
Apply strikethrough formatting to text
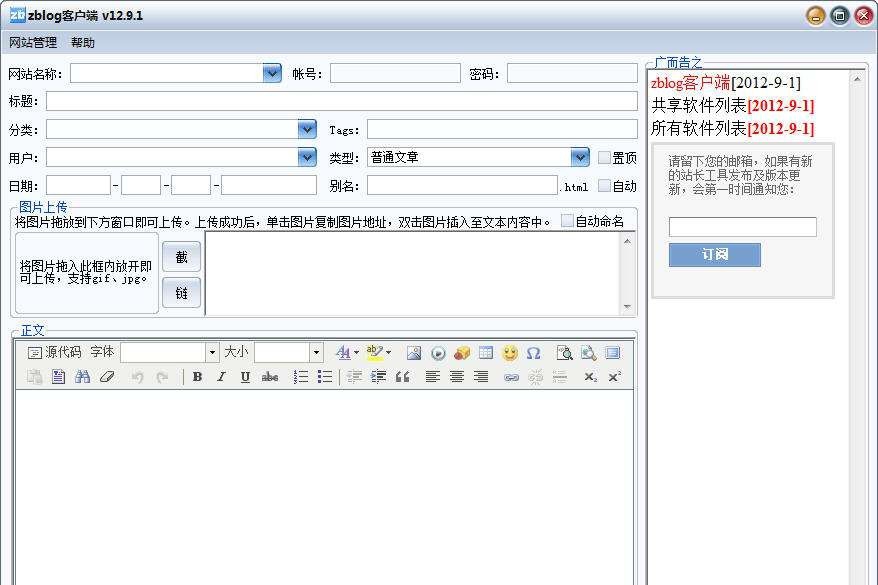(271, 377)
